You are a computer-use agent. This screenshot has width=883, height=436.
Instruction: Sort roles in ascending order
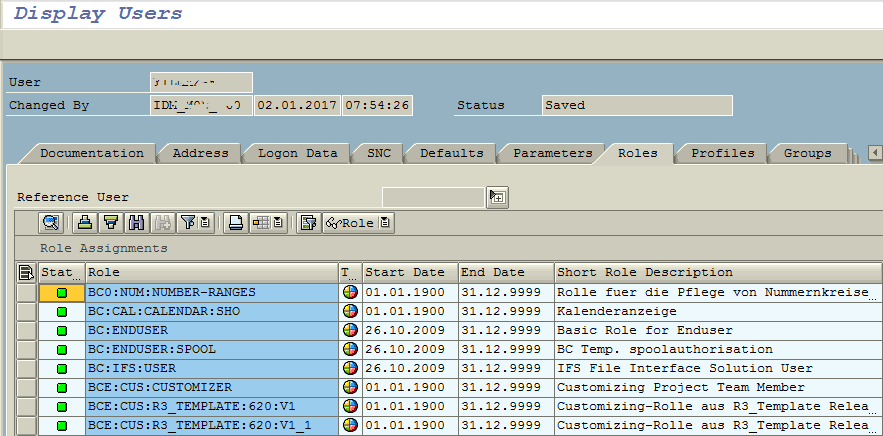click(85, 223)
